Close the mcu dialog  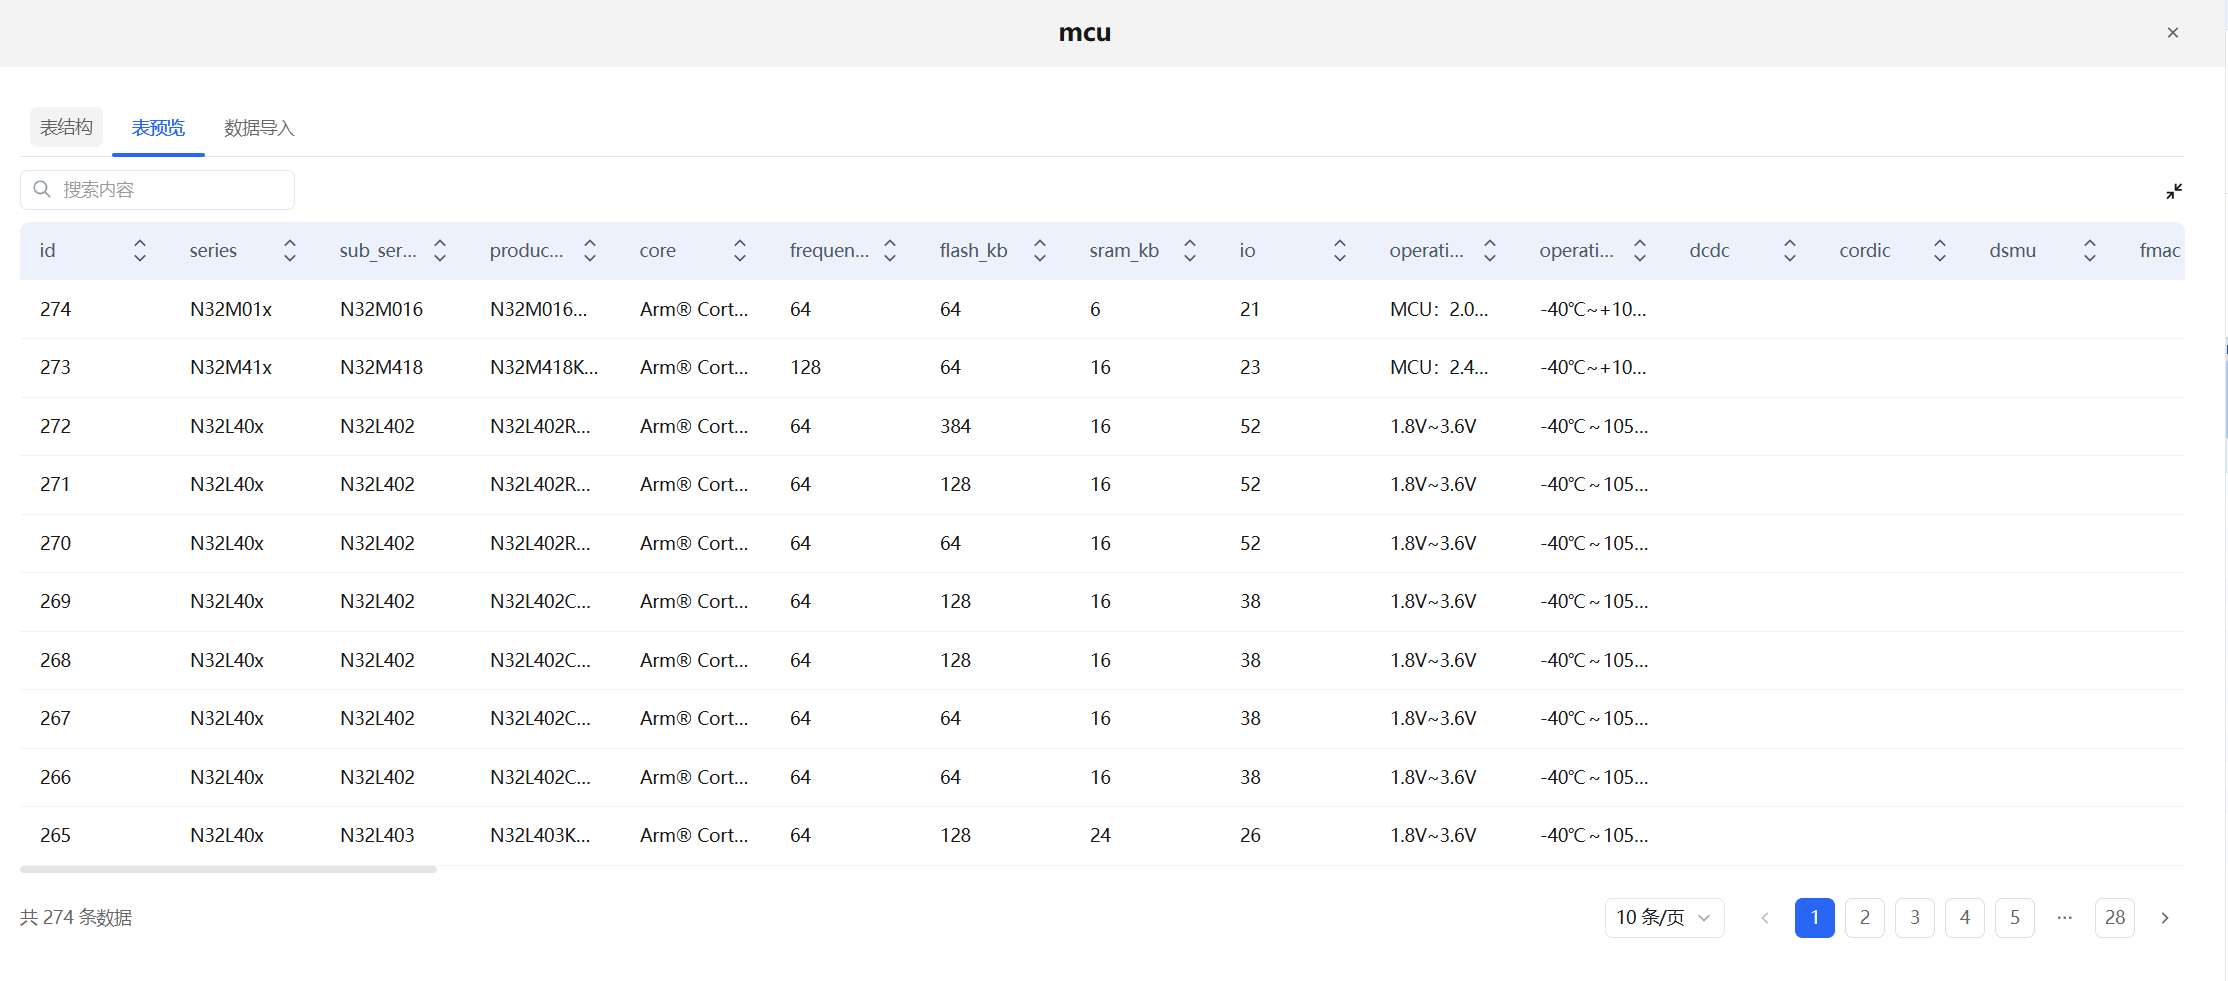coord(2172,33)
